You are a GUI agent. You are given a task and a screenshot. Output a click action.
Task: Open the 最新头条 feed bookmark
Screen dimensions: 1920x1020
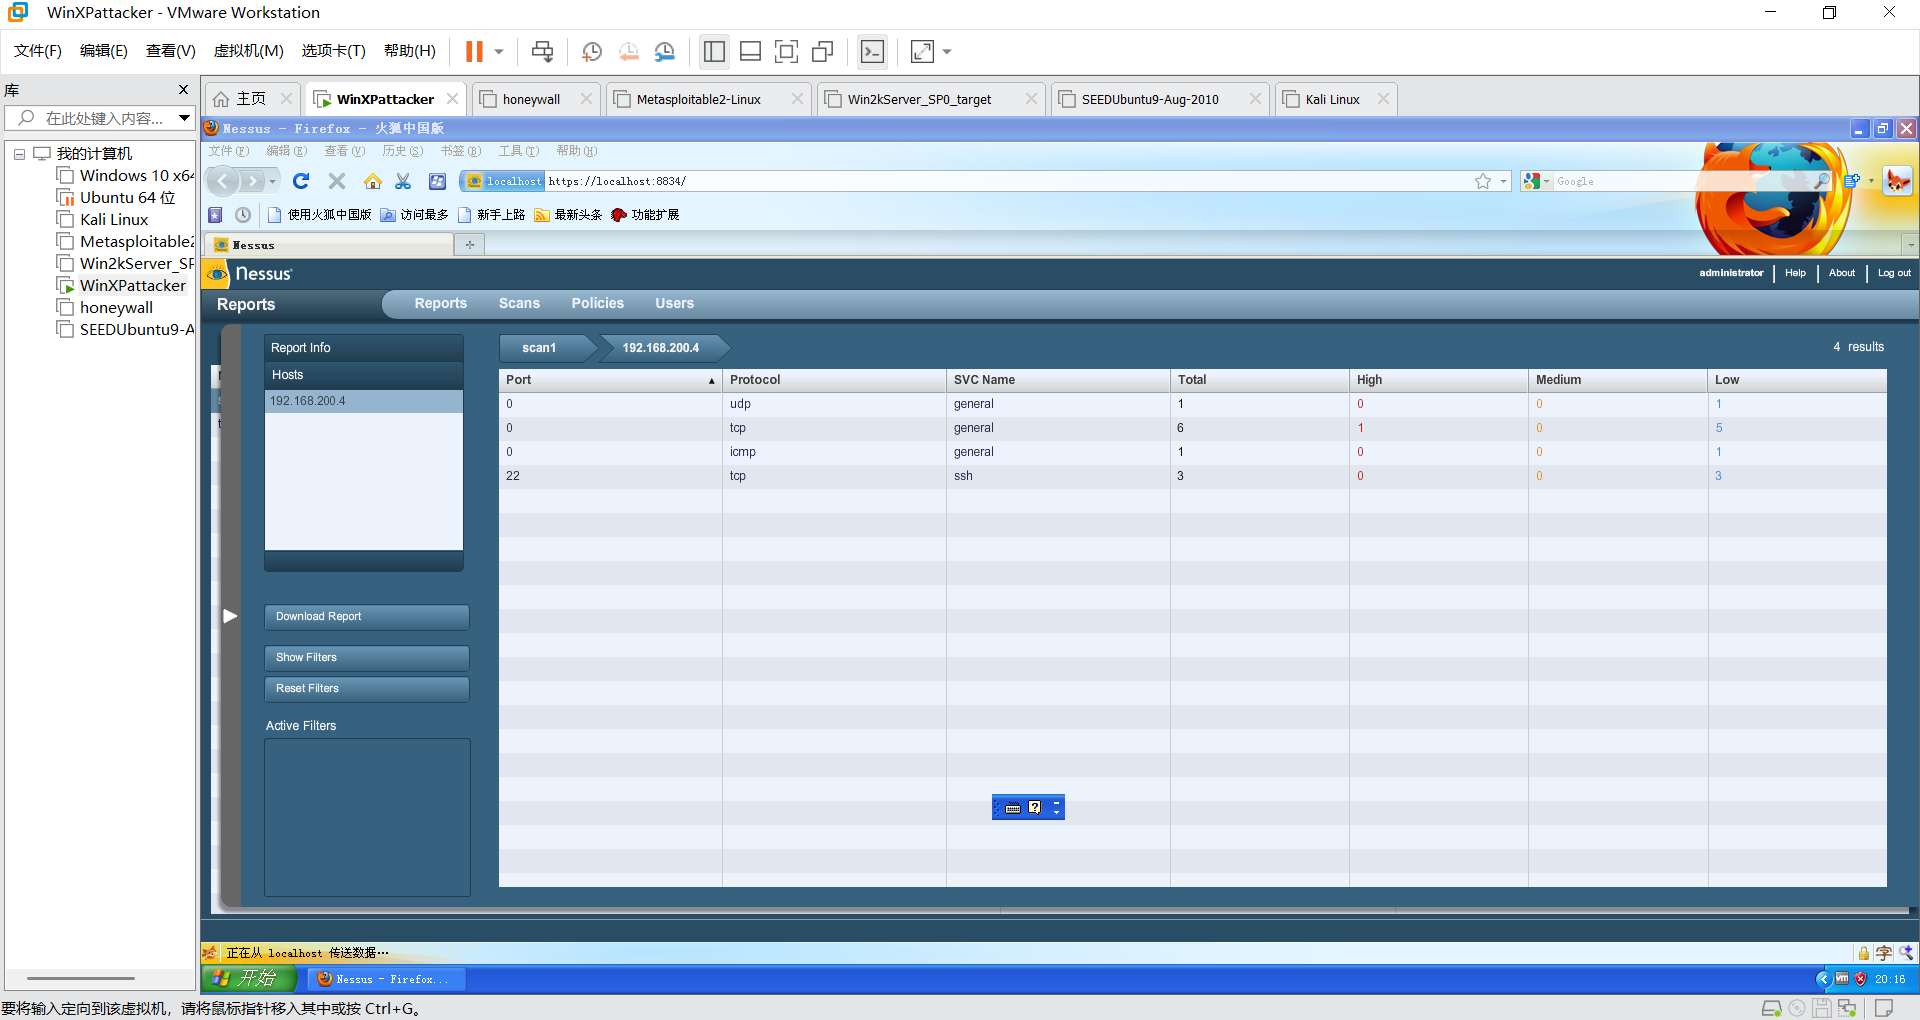click(568, 215)
